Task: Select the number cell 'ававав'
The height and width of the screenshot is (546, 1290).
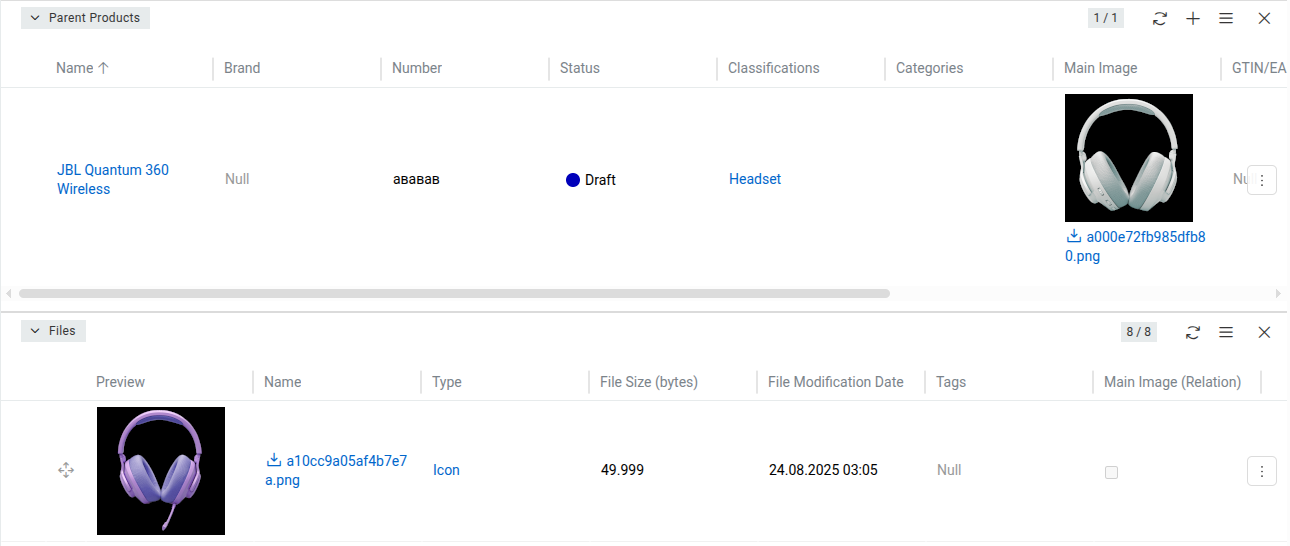Action: tap(416, 180)
